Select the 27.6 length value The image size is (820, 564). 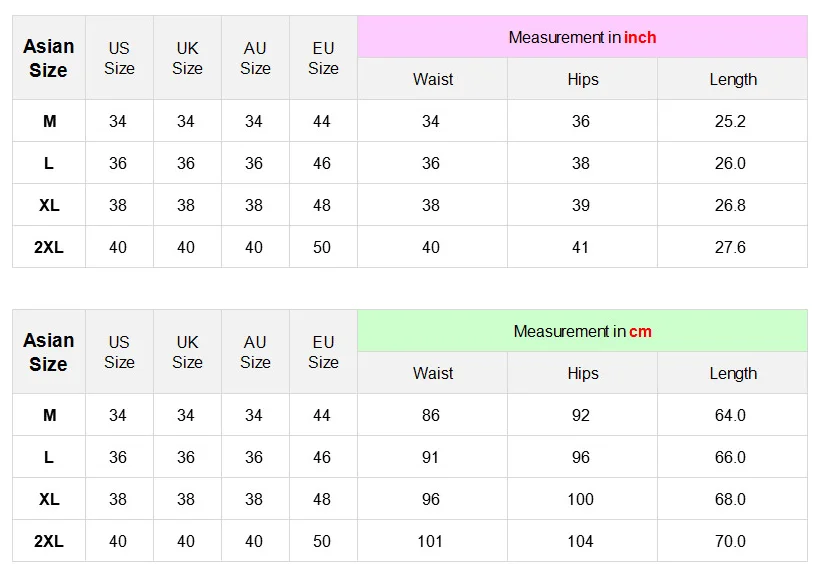[730, 247]
